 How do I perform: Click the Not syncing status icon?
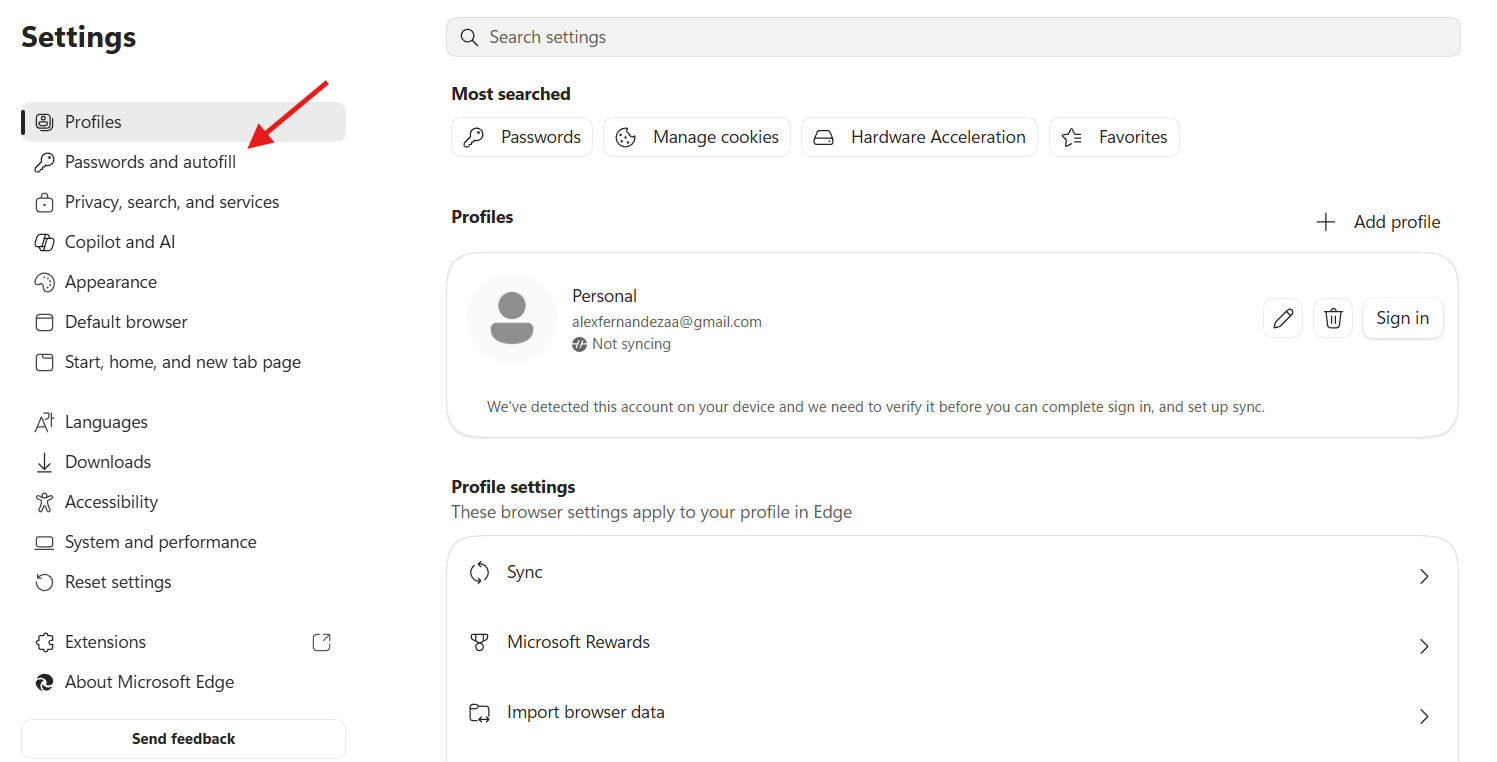point(580,344)
